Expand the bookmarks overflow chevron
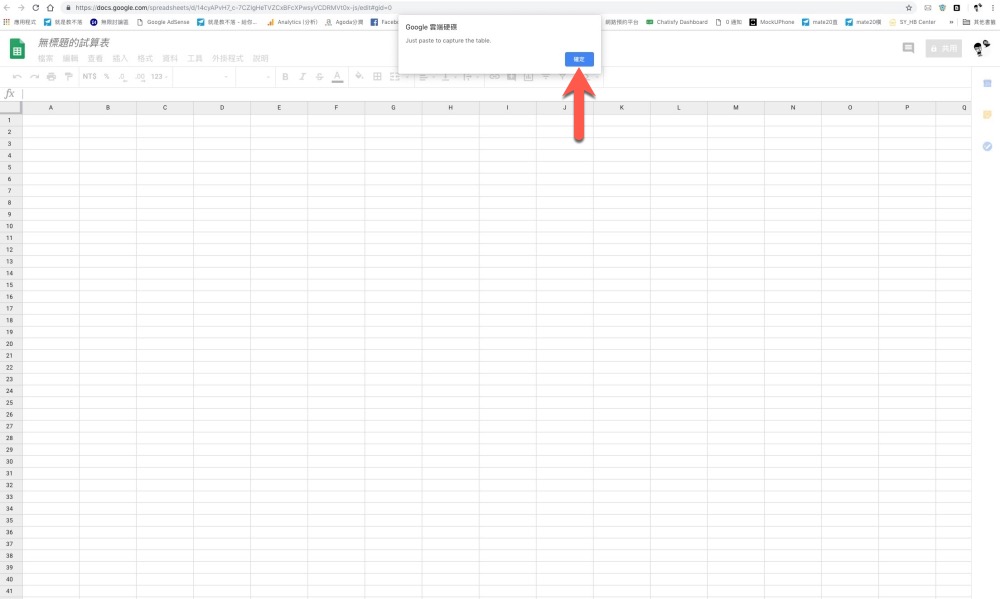Screen dimensions: 1000x599 point(951,22)
